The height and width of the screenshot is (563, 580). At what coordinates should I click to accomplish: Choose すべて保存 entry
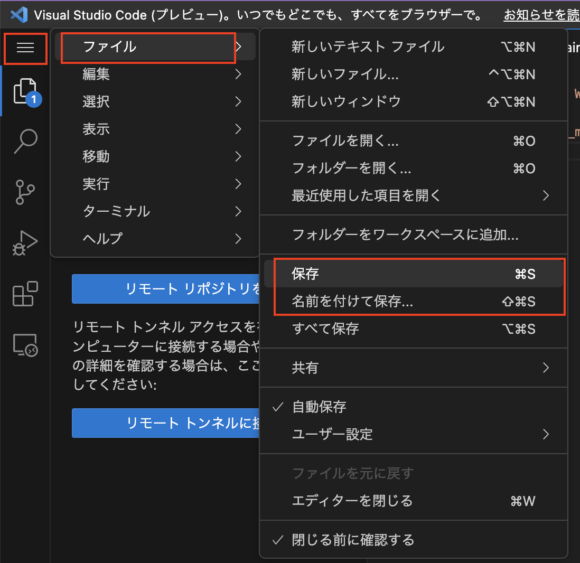pos(414,329)
